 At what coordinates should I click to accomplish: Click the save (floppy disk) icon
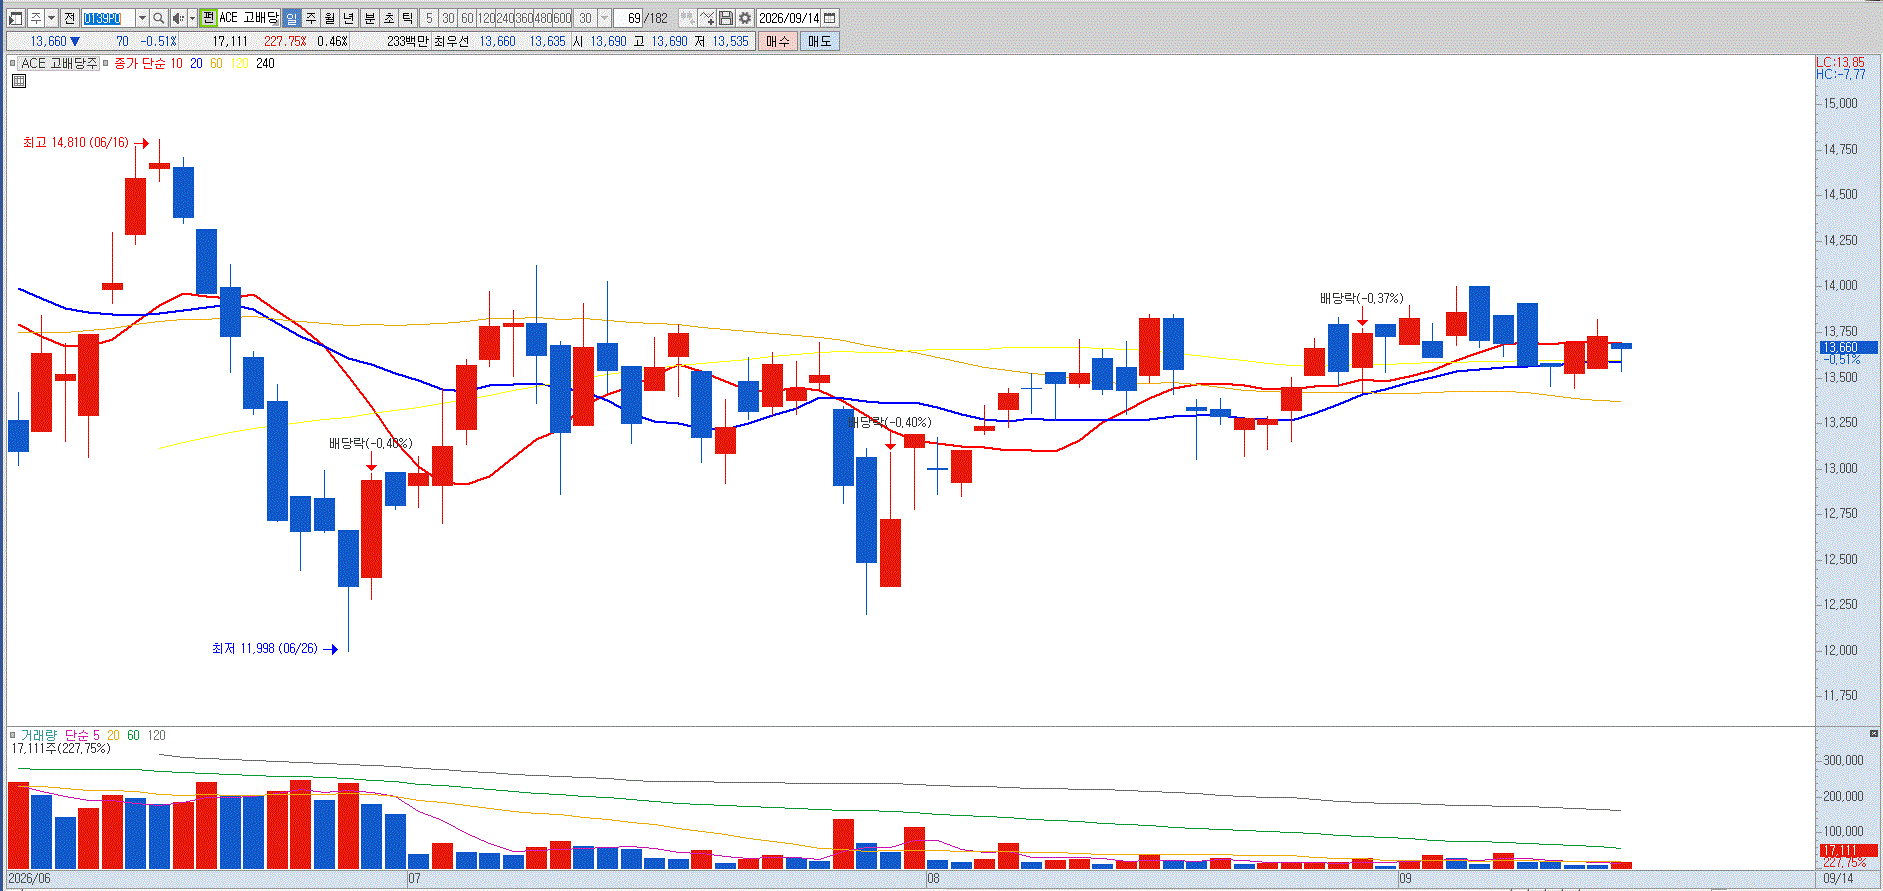(x=726, y=18)
